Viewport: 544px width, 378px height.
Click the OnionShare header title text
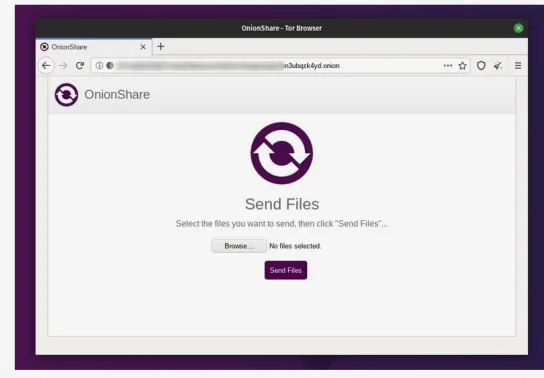tap(117, 95)
